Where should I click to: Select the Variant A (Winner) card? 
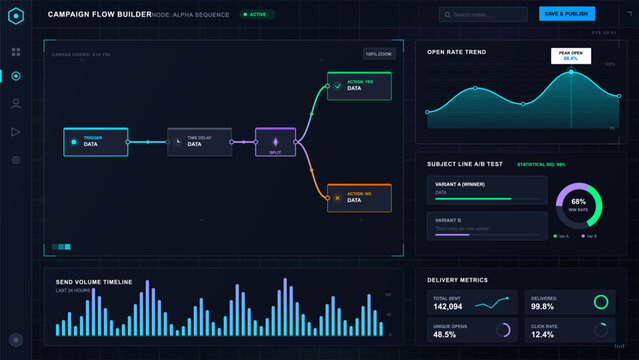point(487,190)
